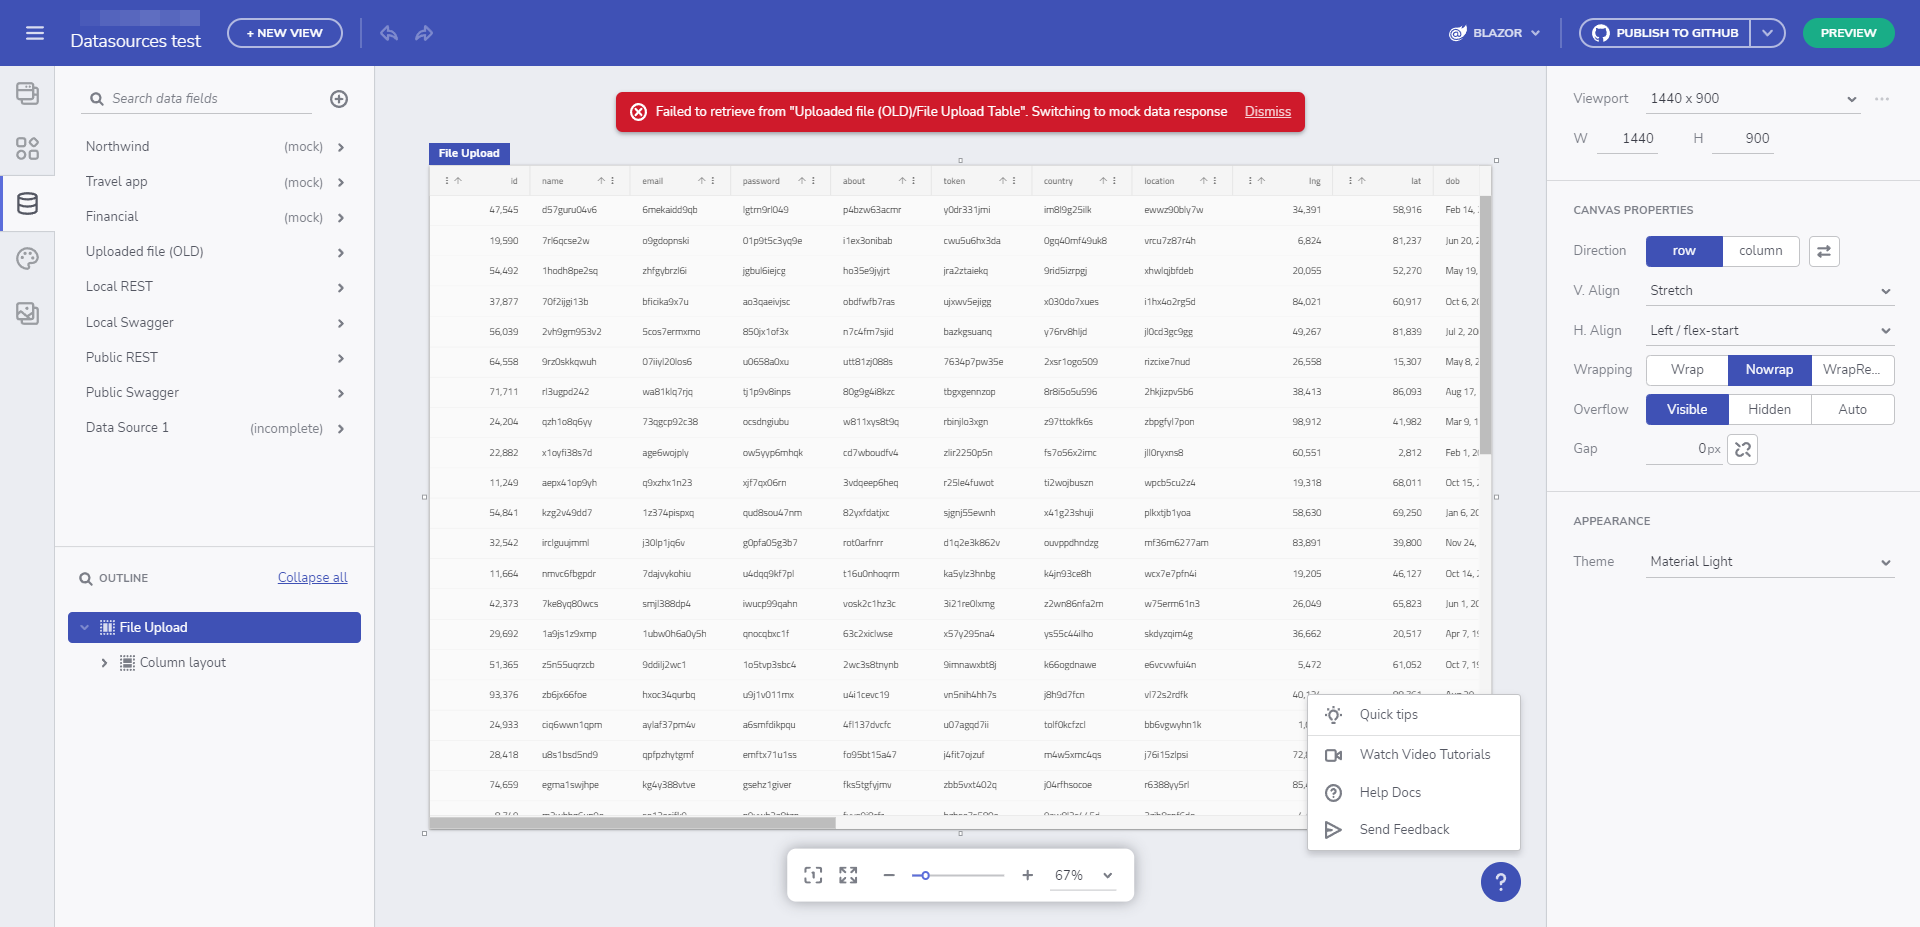The image size is (1920, 927).
Task: Open the hamburger main menu
Action: point(35,33)
